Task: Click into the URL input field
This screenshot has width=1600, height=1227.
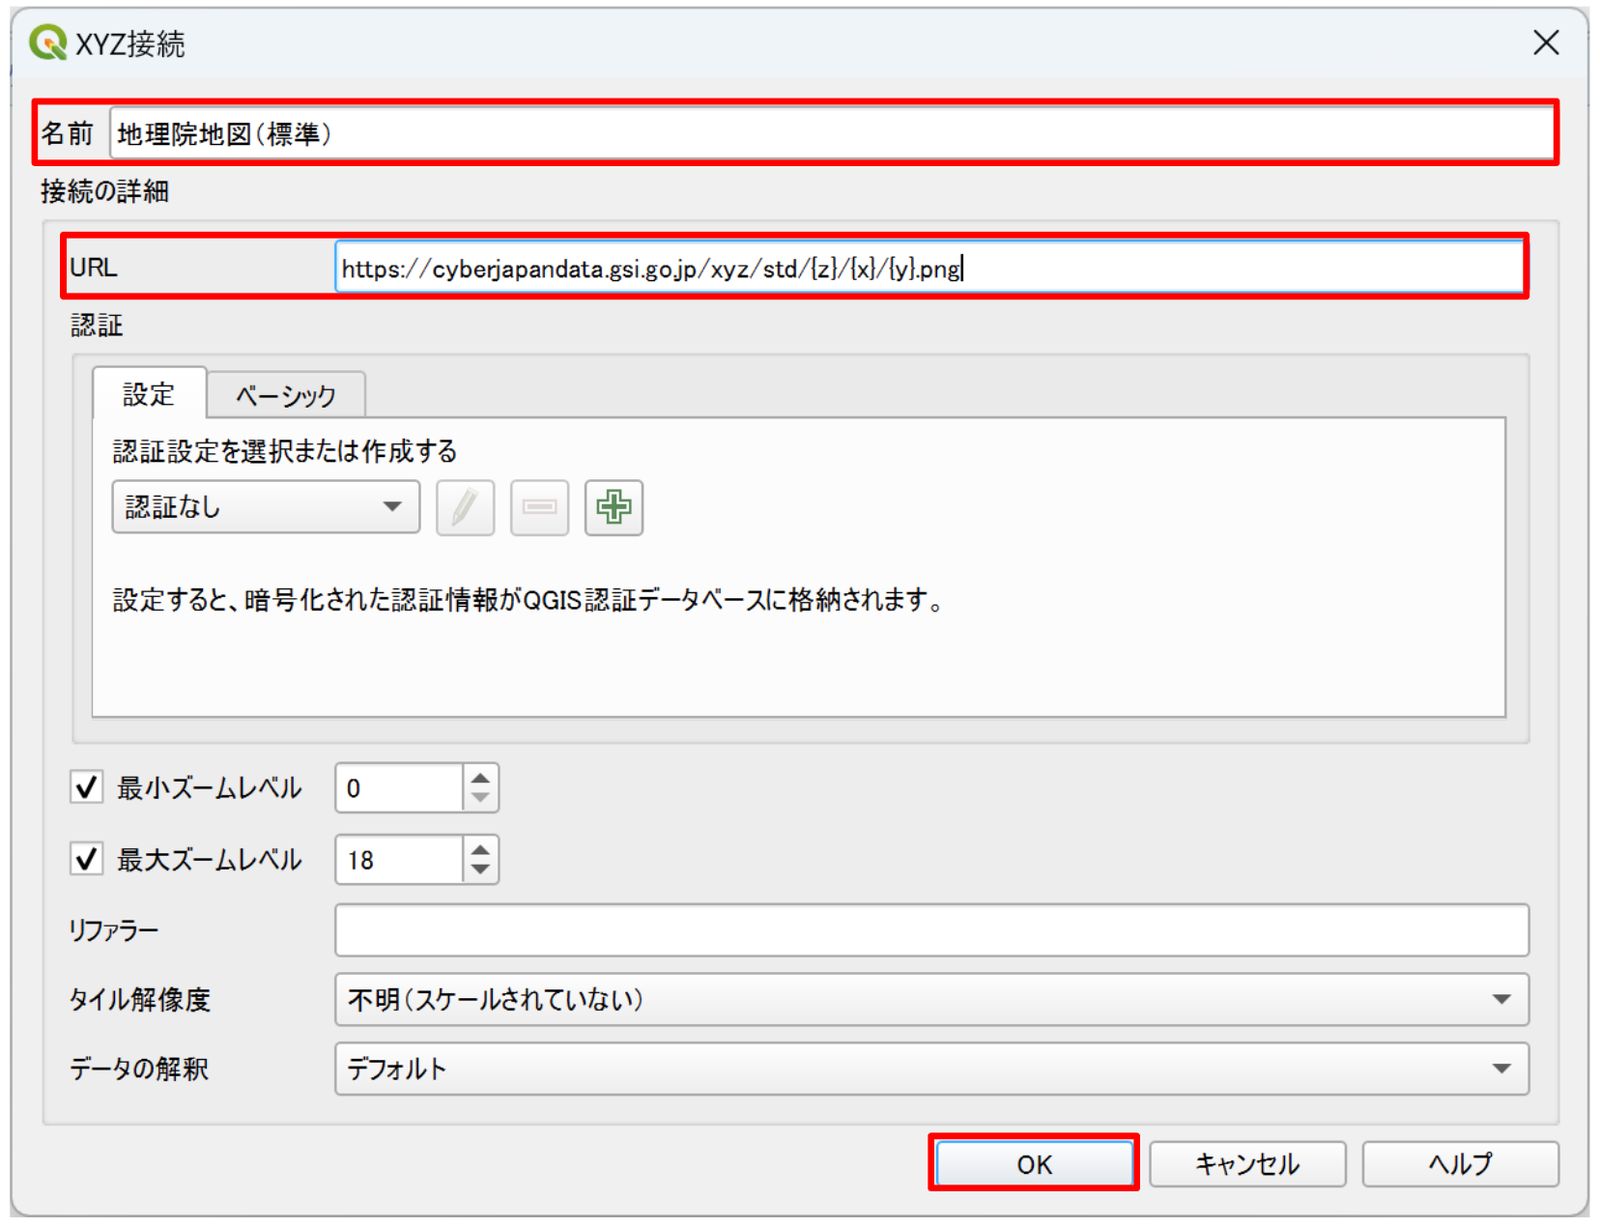Action: click(x=929, y=267)
